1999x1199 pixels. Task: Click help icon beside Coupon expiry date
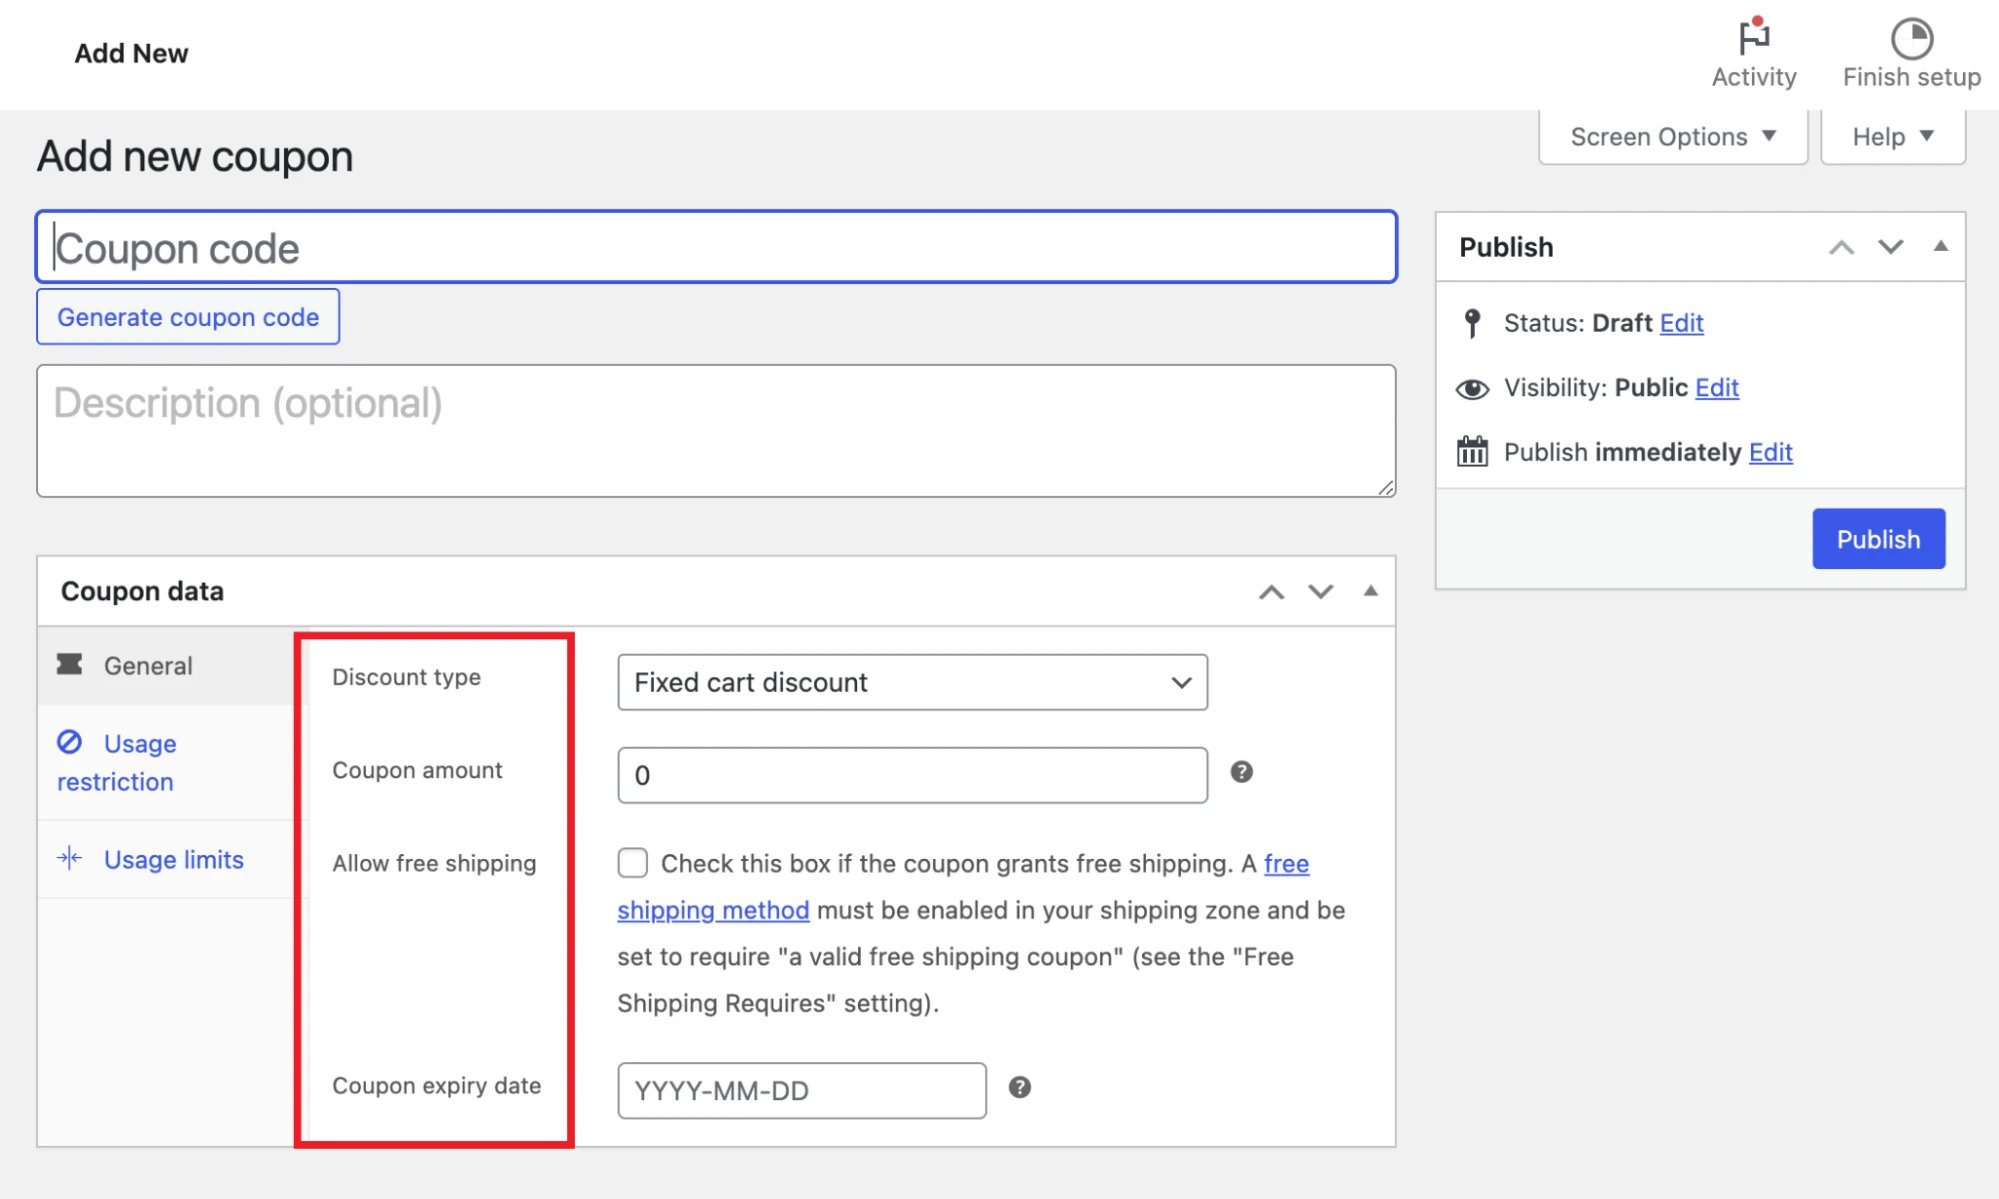click(x=1019, y=1087)
